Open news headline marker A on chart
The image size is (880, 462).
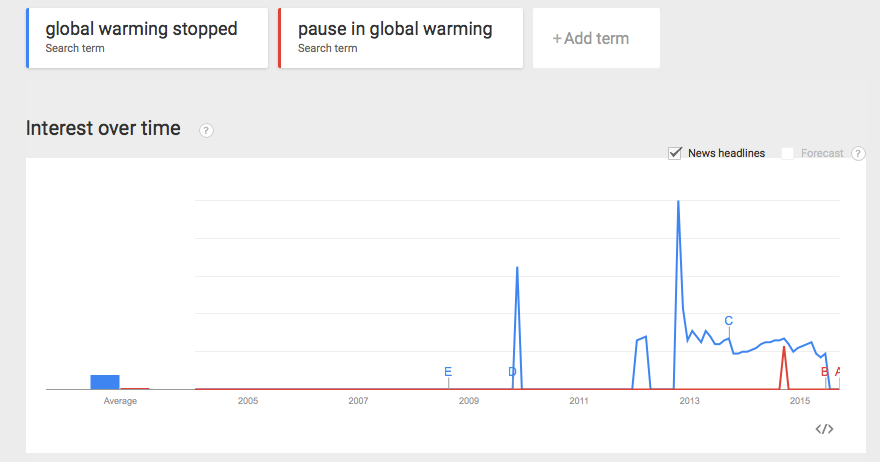(x=837, y=372)
